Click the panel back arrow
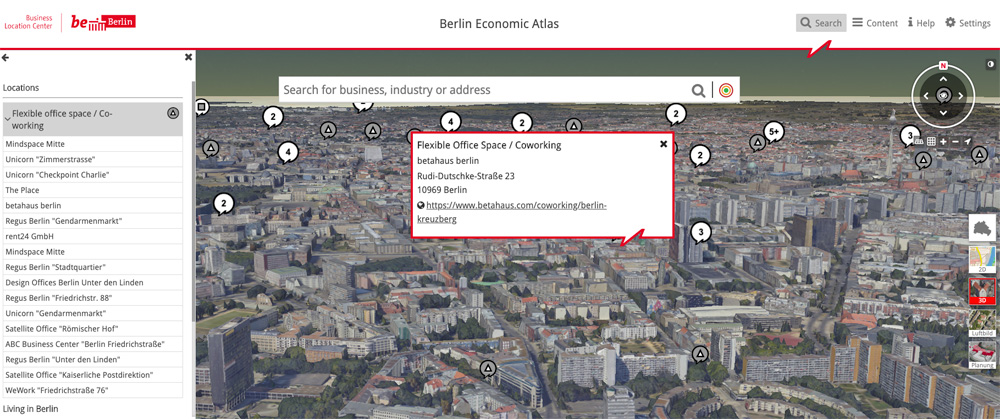The image size is (1000, 419). point(6,57)
